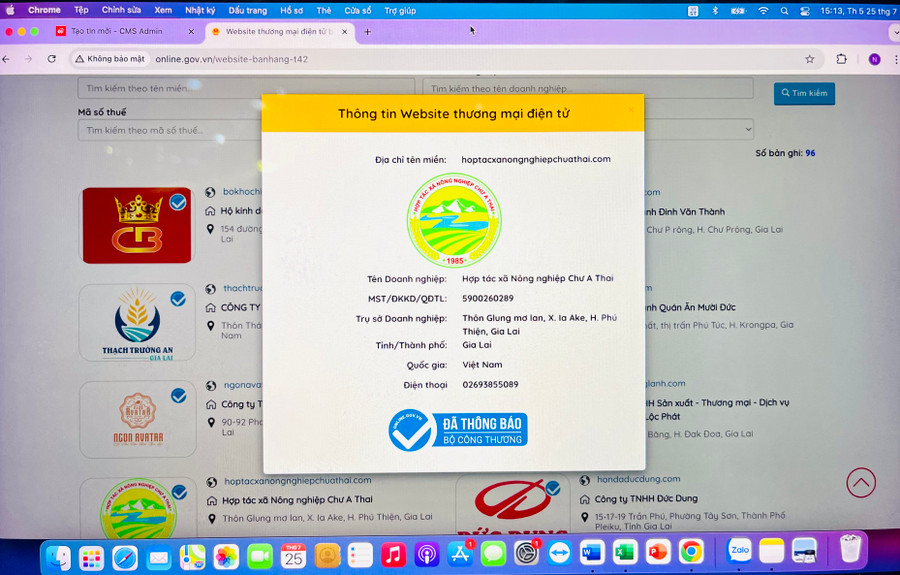Open Podcasts in the dock

426,555
